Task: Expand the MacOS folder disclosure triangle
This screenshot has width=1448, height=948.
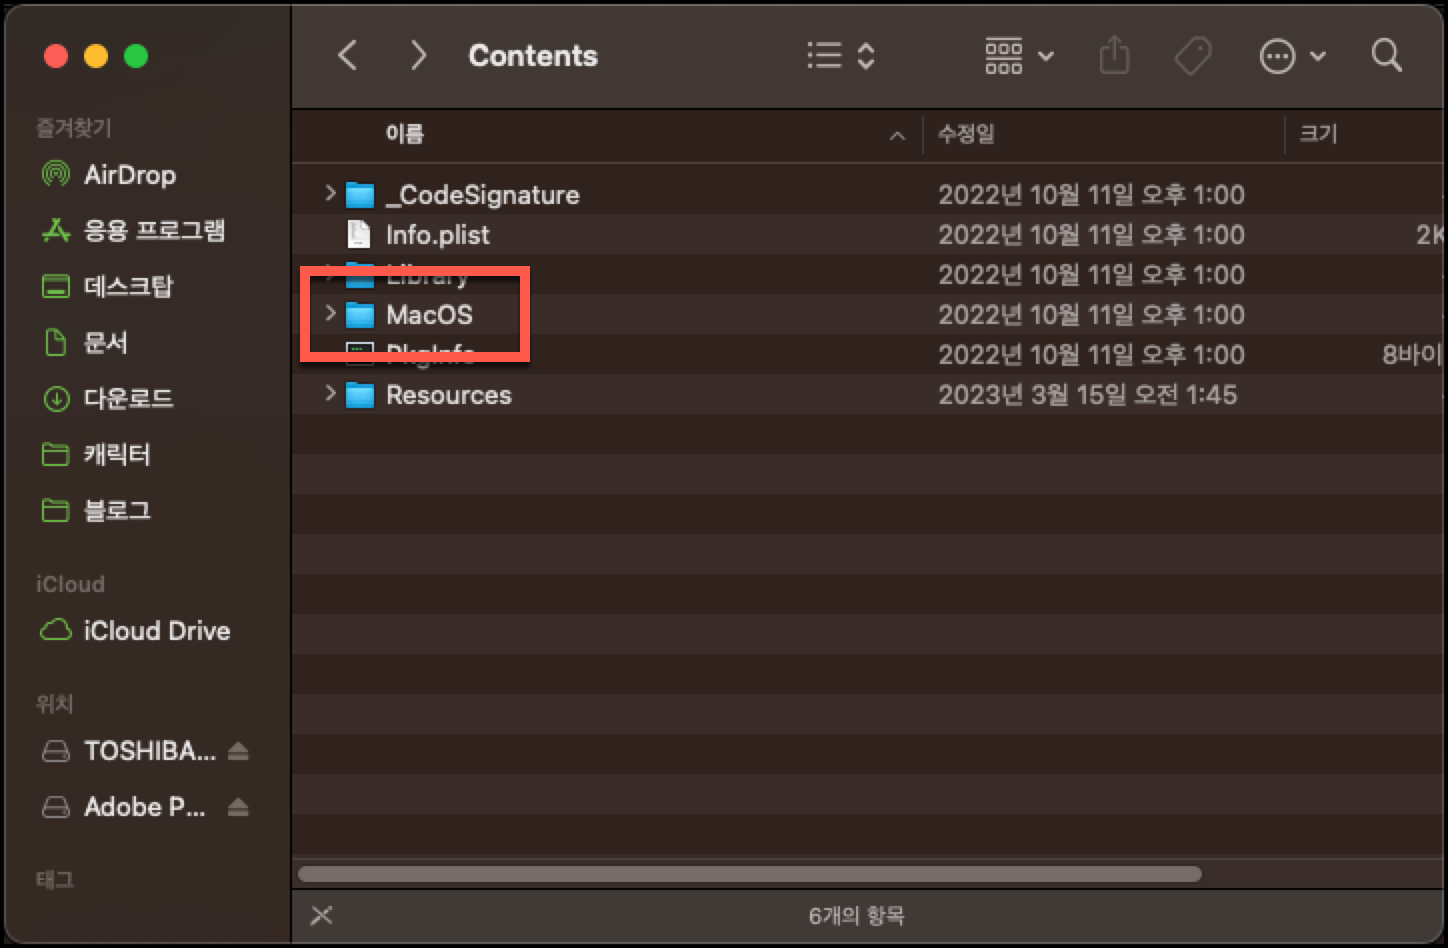Action: (x=331, y=314)
